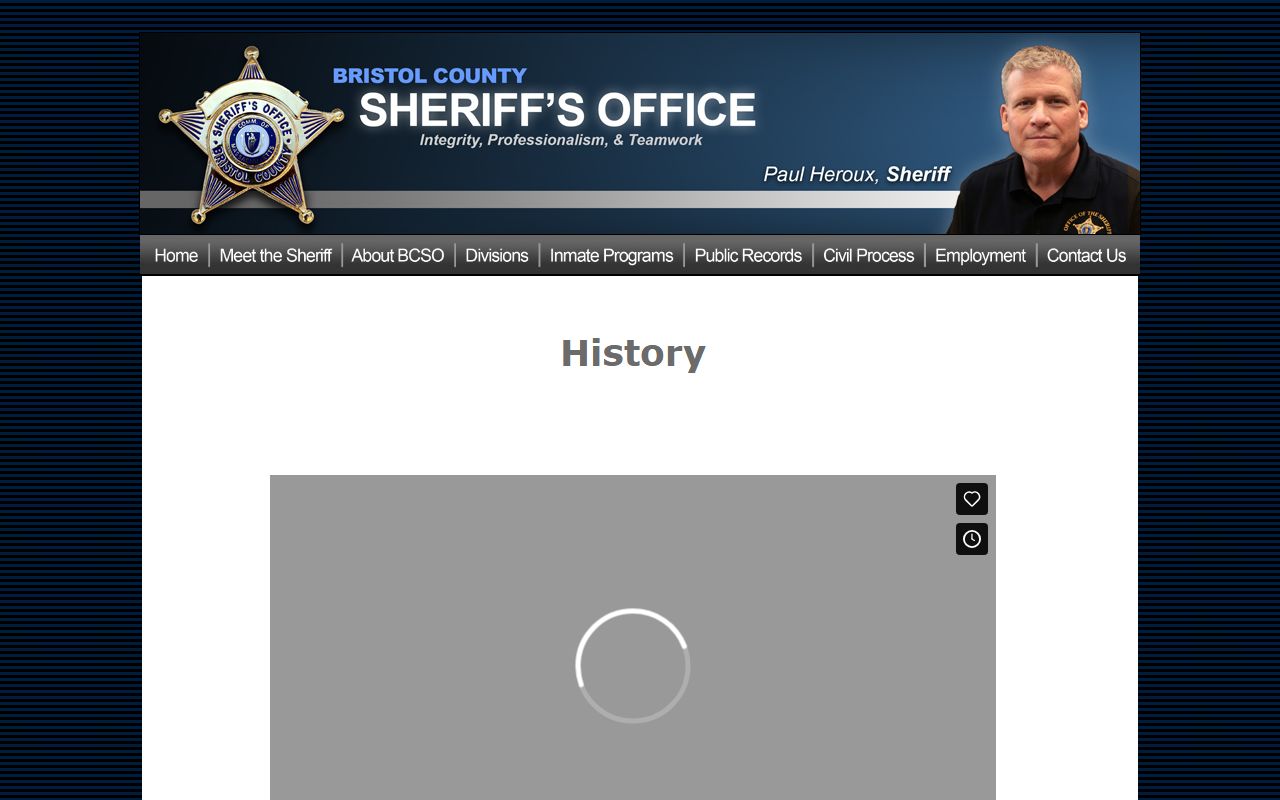Screen dimensions: 1280x800
Task: Open the Employment page
Action: (980, 256)
